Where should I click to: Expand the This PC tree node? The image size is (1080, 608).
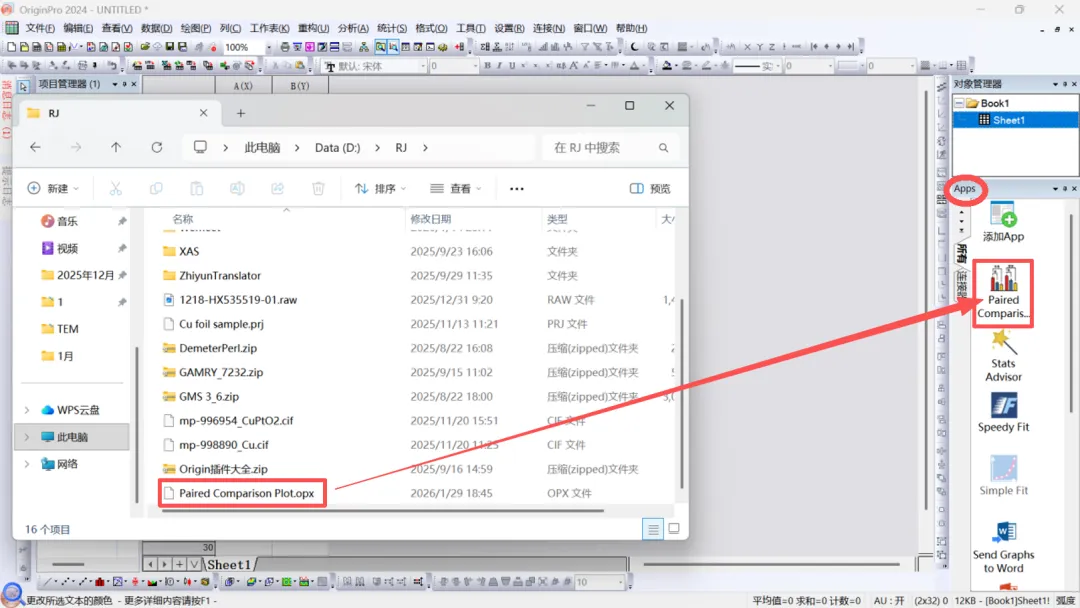[27, 437]
